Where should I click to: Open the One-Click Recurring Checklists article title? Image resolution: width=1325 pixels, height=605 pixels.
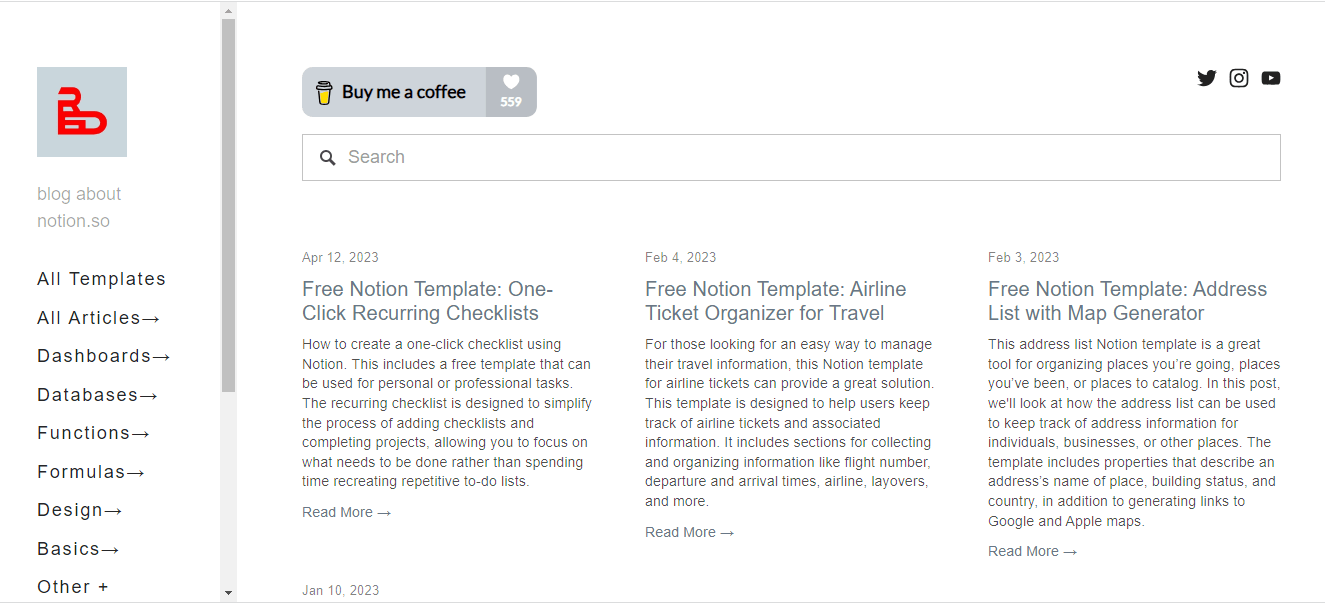pos(427,301)
